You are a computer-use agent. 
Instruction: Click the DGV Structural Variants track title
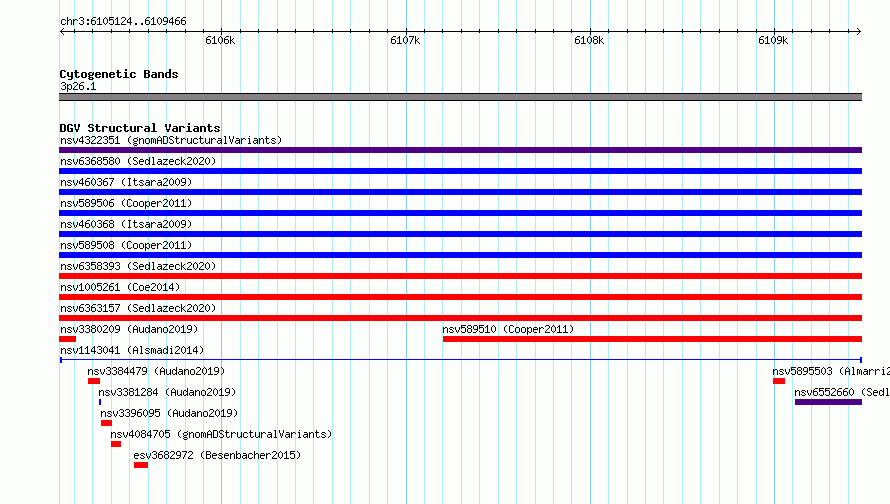(140, 128)
